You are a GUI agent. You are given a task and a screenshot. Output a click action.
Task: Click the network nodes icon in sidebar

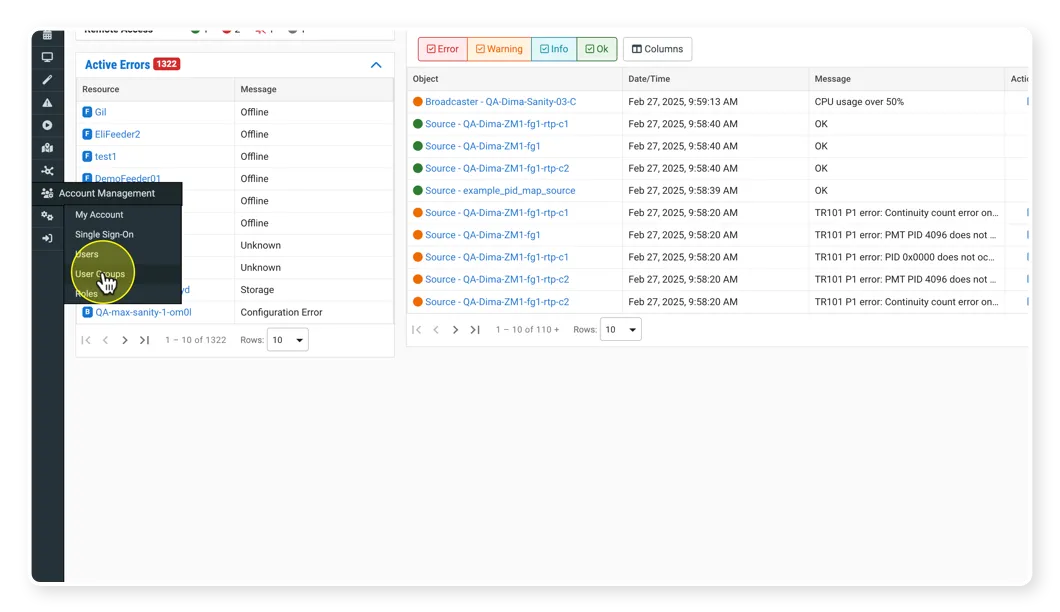(x=47, y=171)
